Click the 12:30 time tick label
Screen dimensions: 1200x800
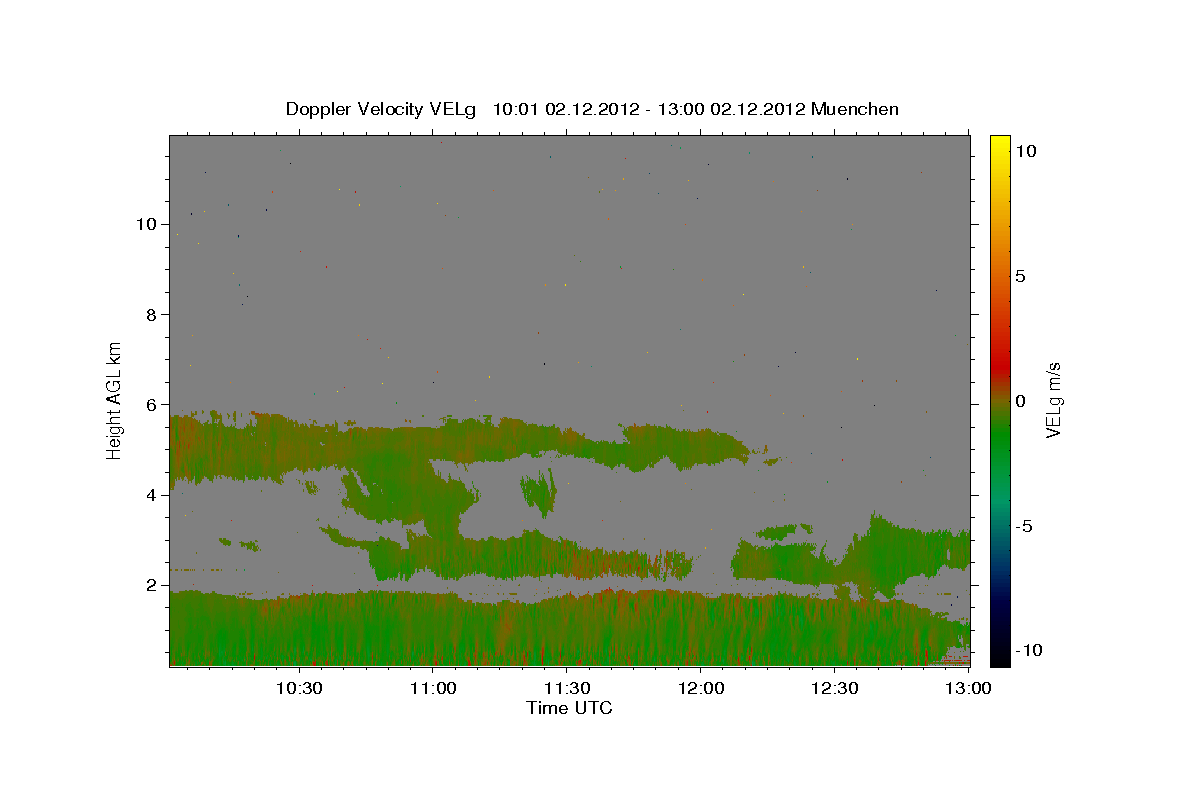(x=834, y=688)
